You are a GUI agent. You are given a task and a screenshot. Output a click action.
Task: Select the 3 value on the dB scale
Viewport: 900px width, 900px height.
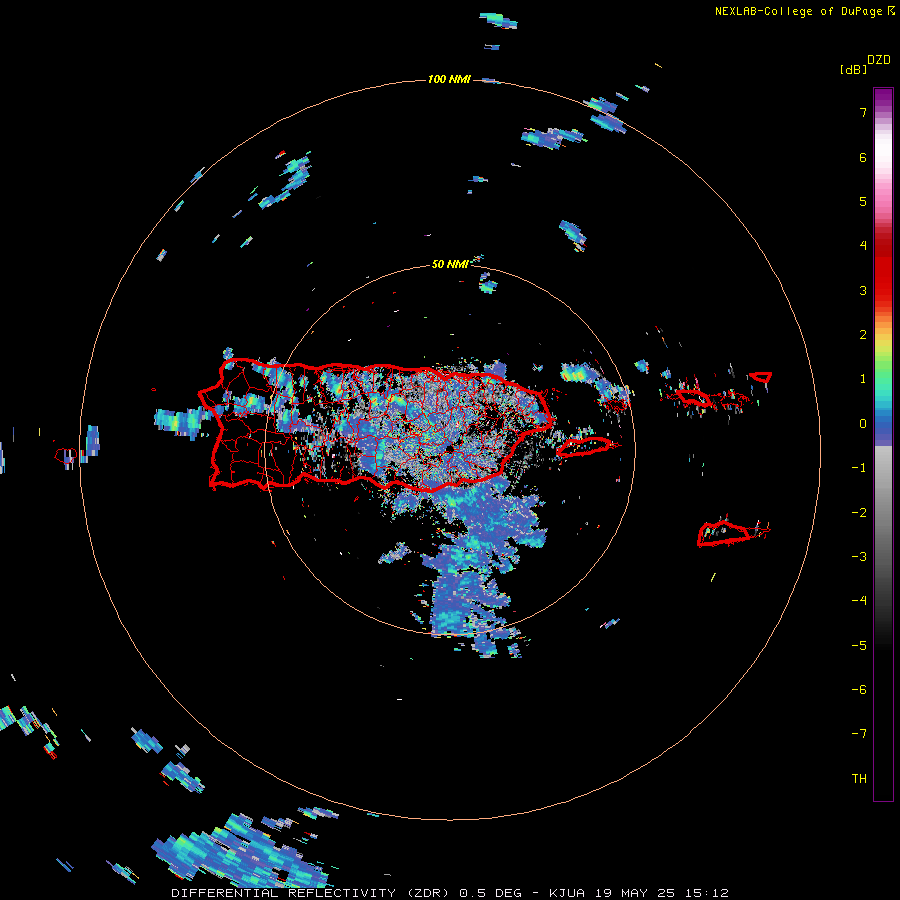tap(863, 290)
